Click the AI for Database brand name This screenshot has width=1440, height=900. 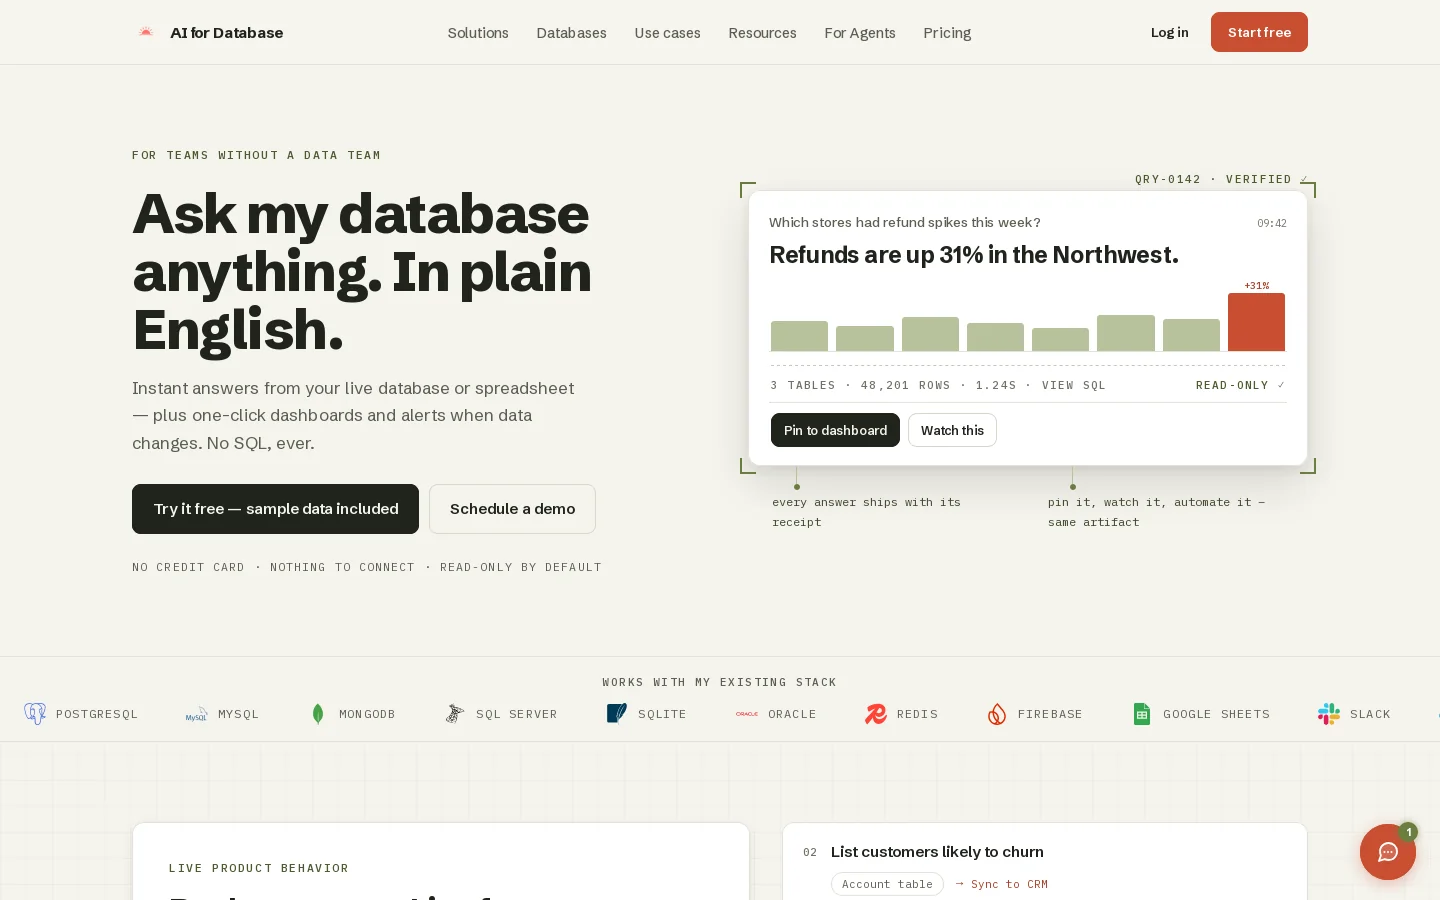(x=226, y=32)
